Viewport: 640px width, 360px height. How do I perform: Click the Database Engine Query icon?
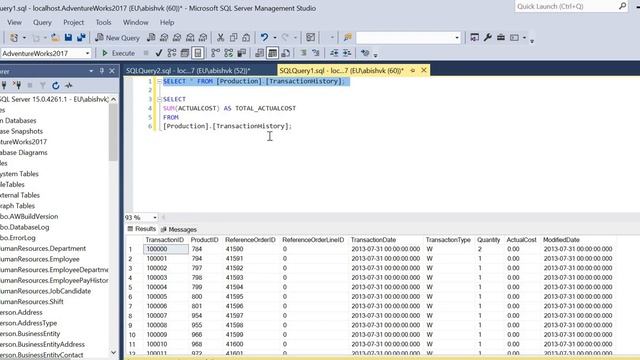point(151,38)
